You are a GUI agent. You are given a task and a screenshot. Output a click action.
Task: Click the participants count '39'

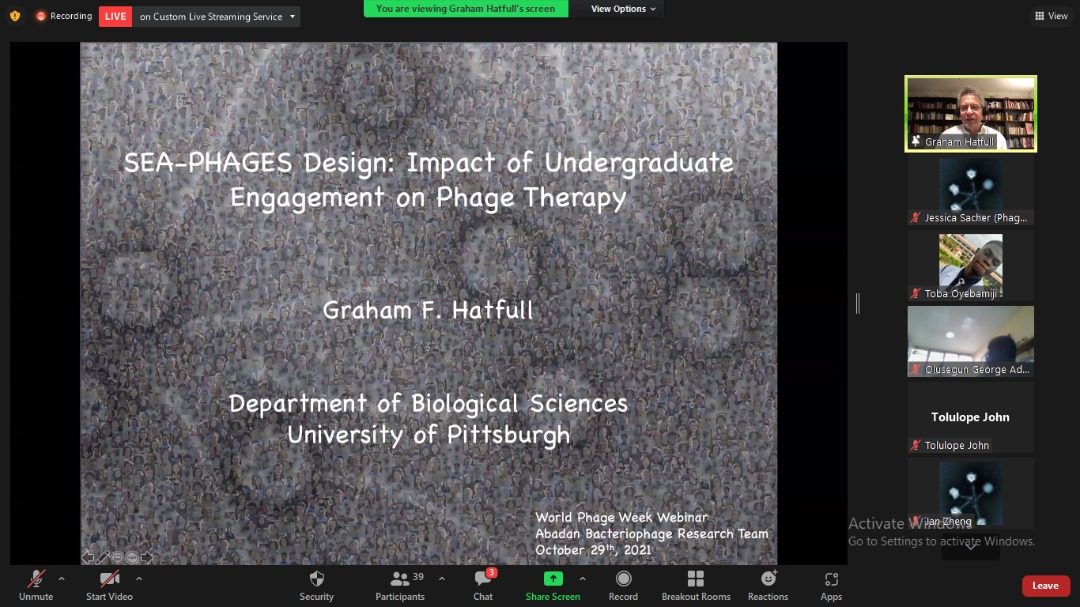pyautogui.click(x=418, y=577)
